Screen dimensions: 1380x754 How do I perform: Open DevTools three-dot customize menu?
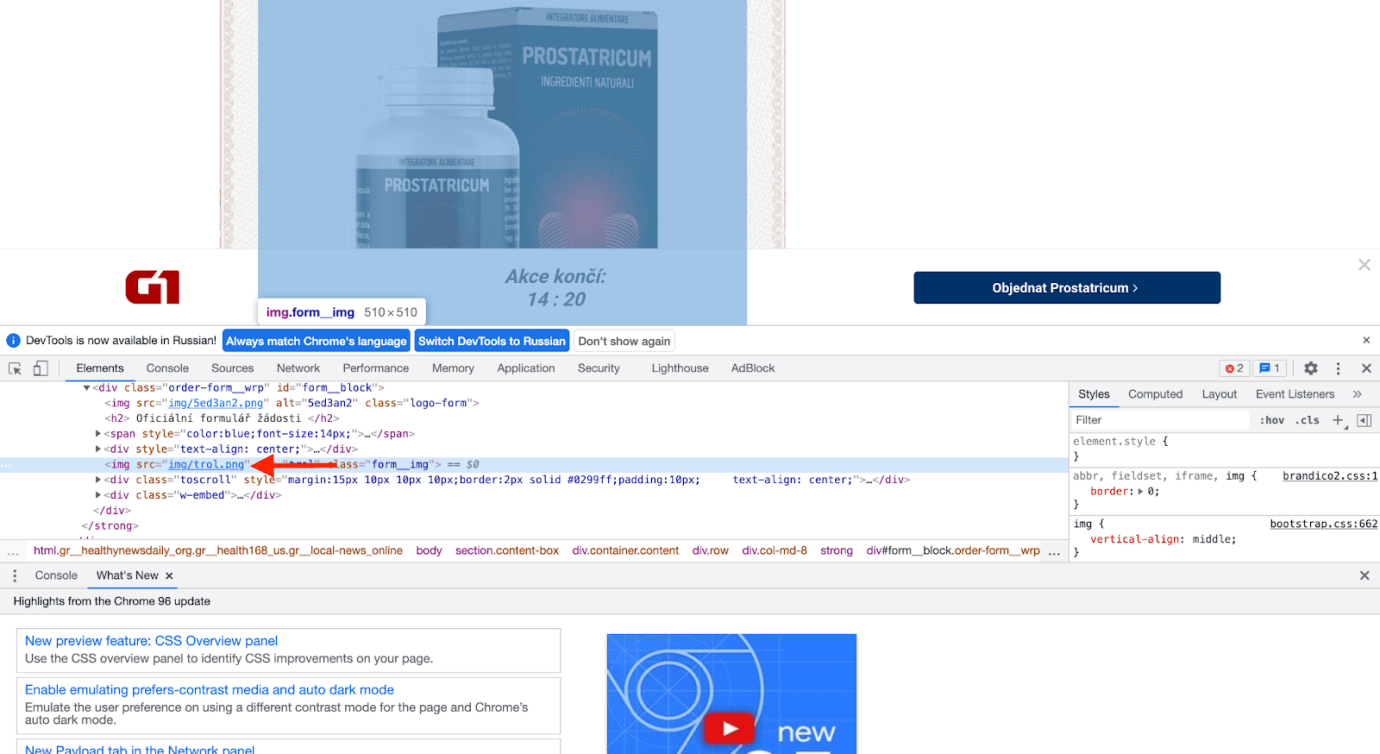point(1338,368)
